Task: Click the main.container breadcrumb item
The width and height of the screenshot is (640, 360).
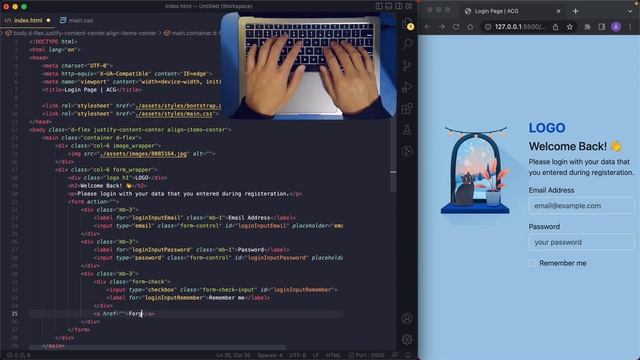Action: tap(192, 33)
